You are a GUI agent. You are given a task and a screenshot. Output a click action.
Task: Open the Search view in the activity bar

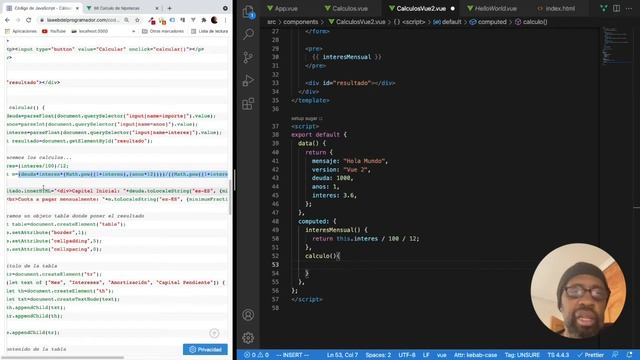pyautogui.click(x=248, y=34)
